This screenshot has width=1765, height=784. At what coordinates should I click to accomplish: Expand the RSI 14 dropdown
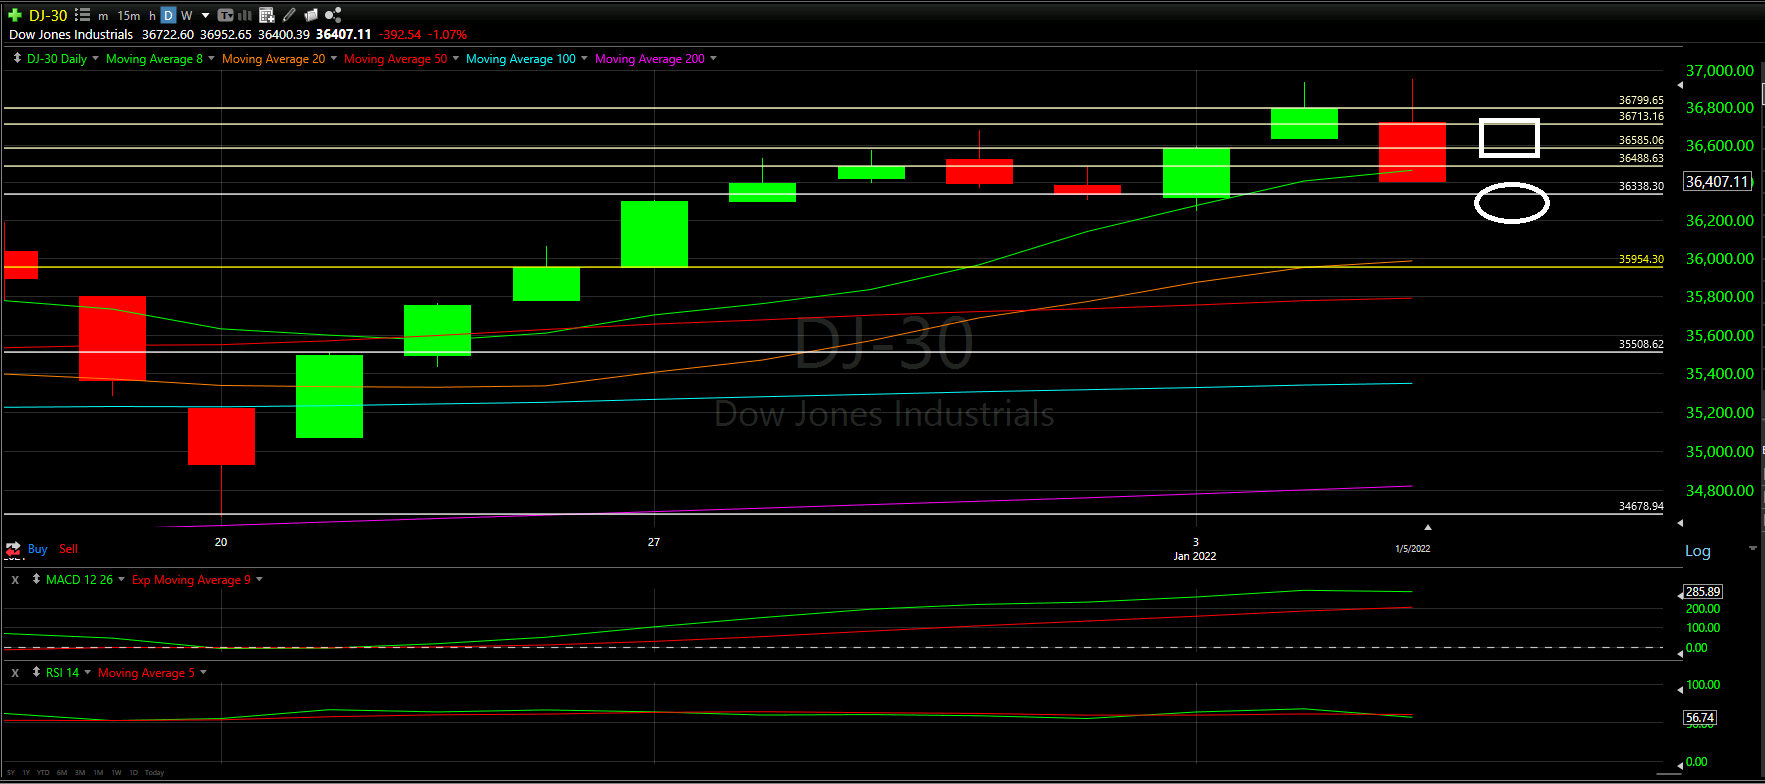coord(87,673)
